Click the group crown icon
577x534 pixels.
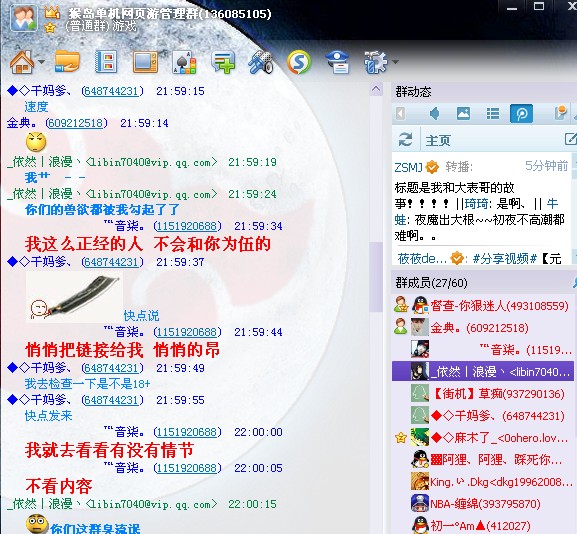coord(52,13)
